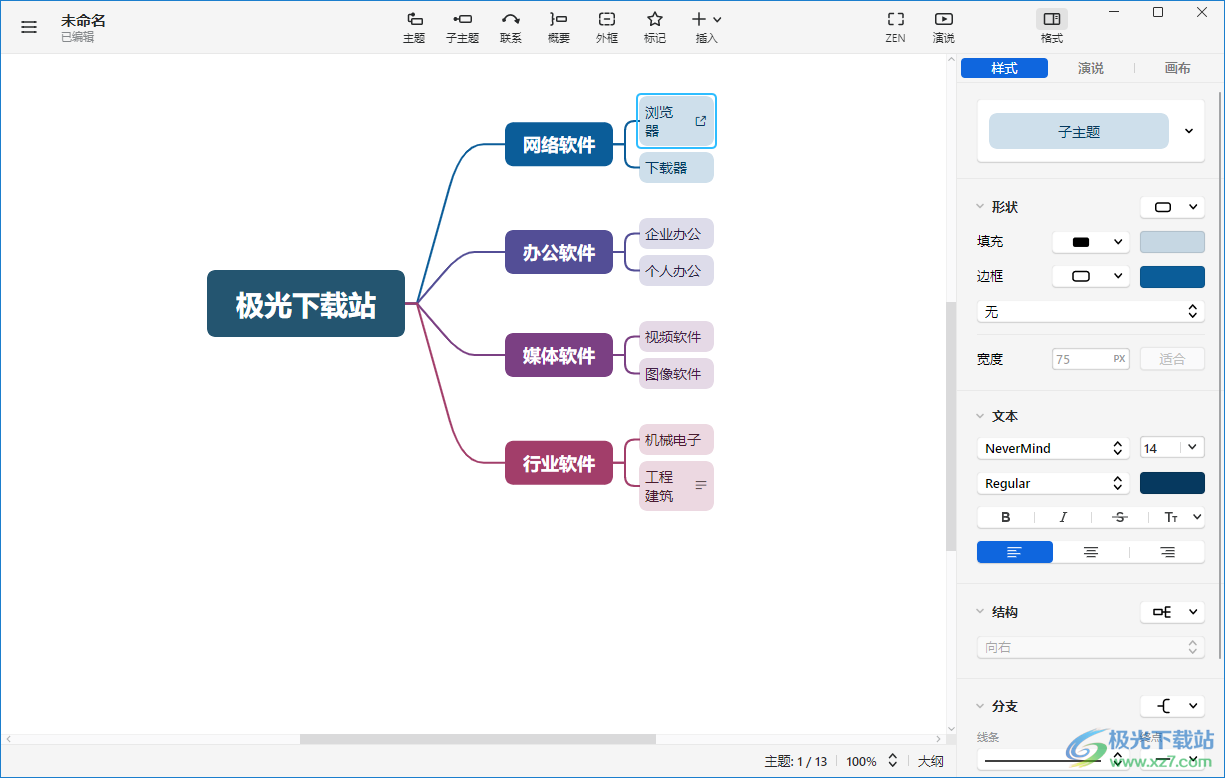This screenshot has width=1225, height=778.
Task: Toggle the 格式 format panel
Action: coord(1052,27)
